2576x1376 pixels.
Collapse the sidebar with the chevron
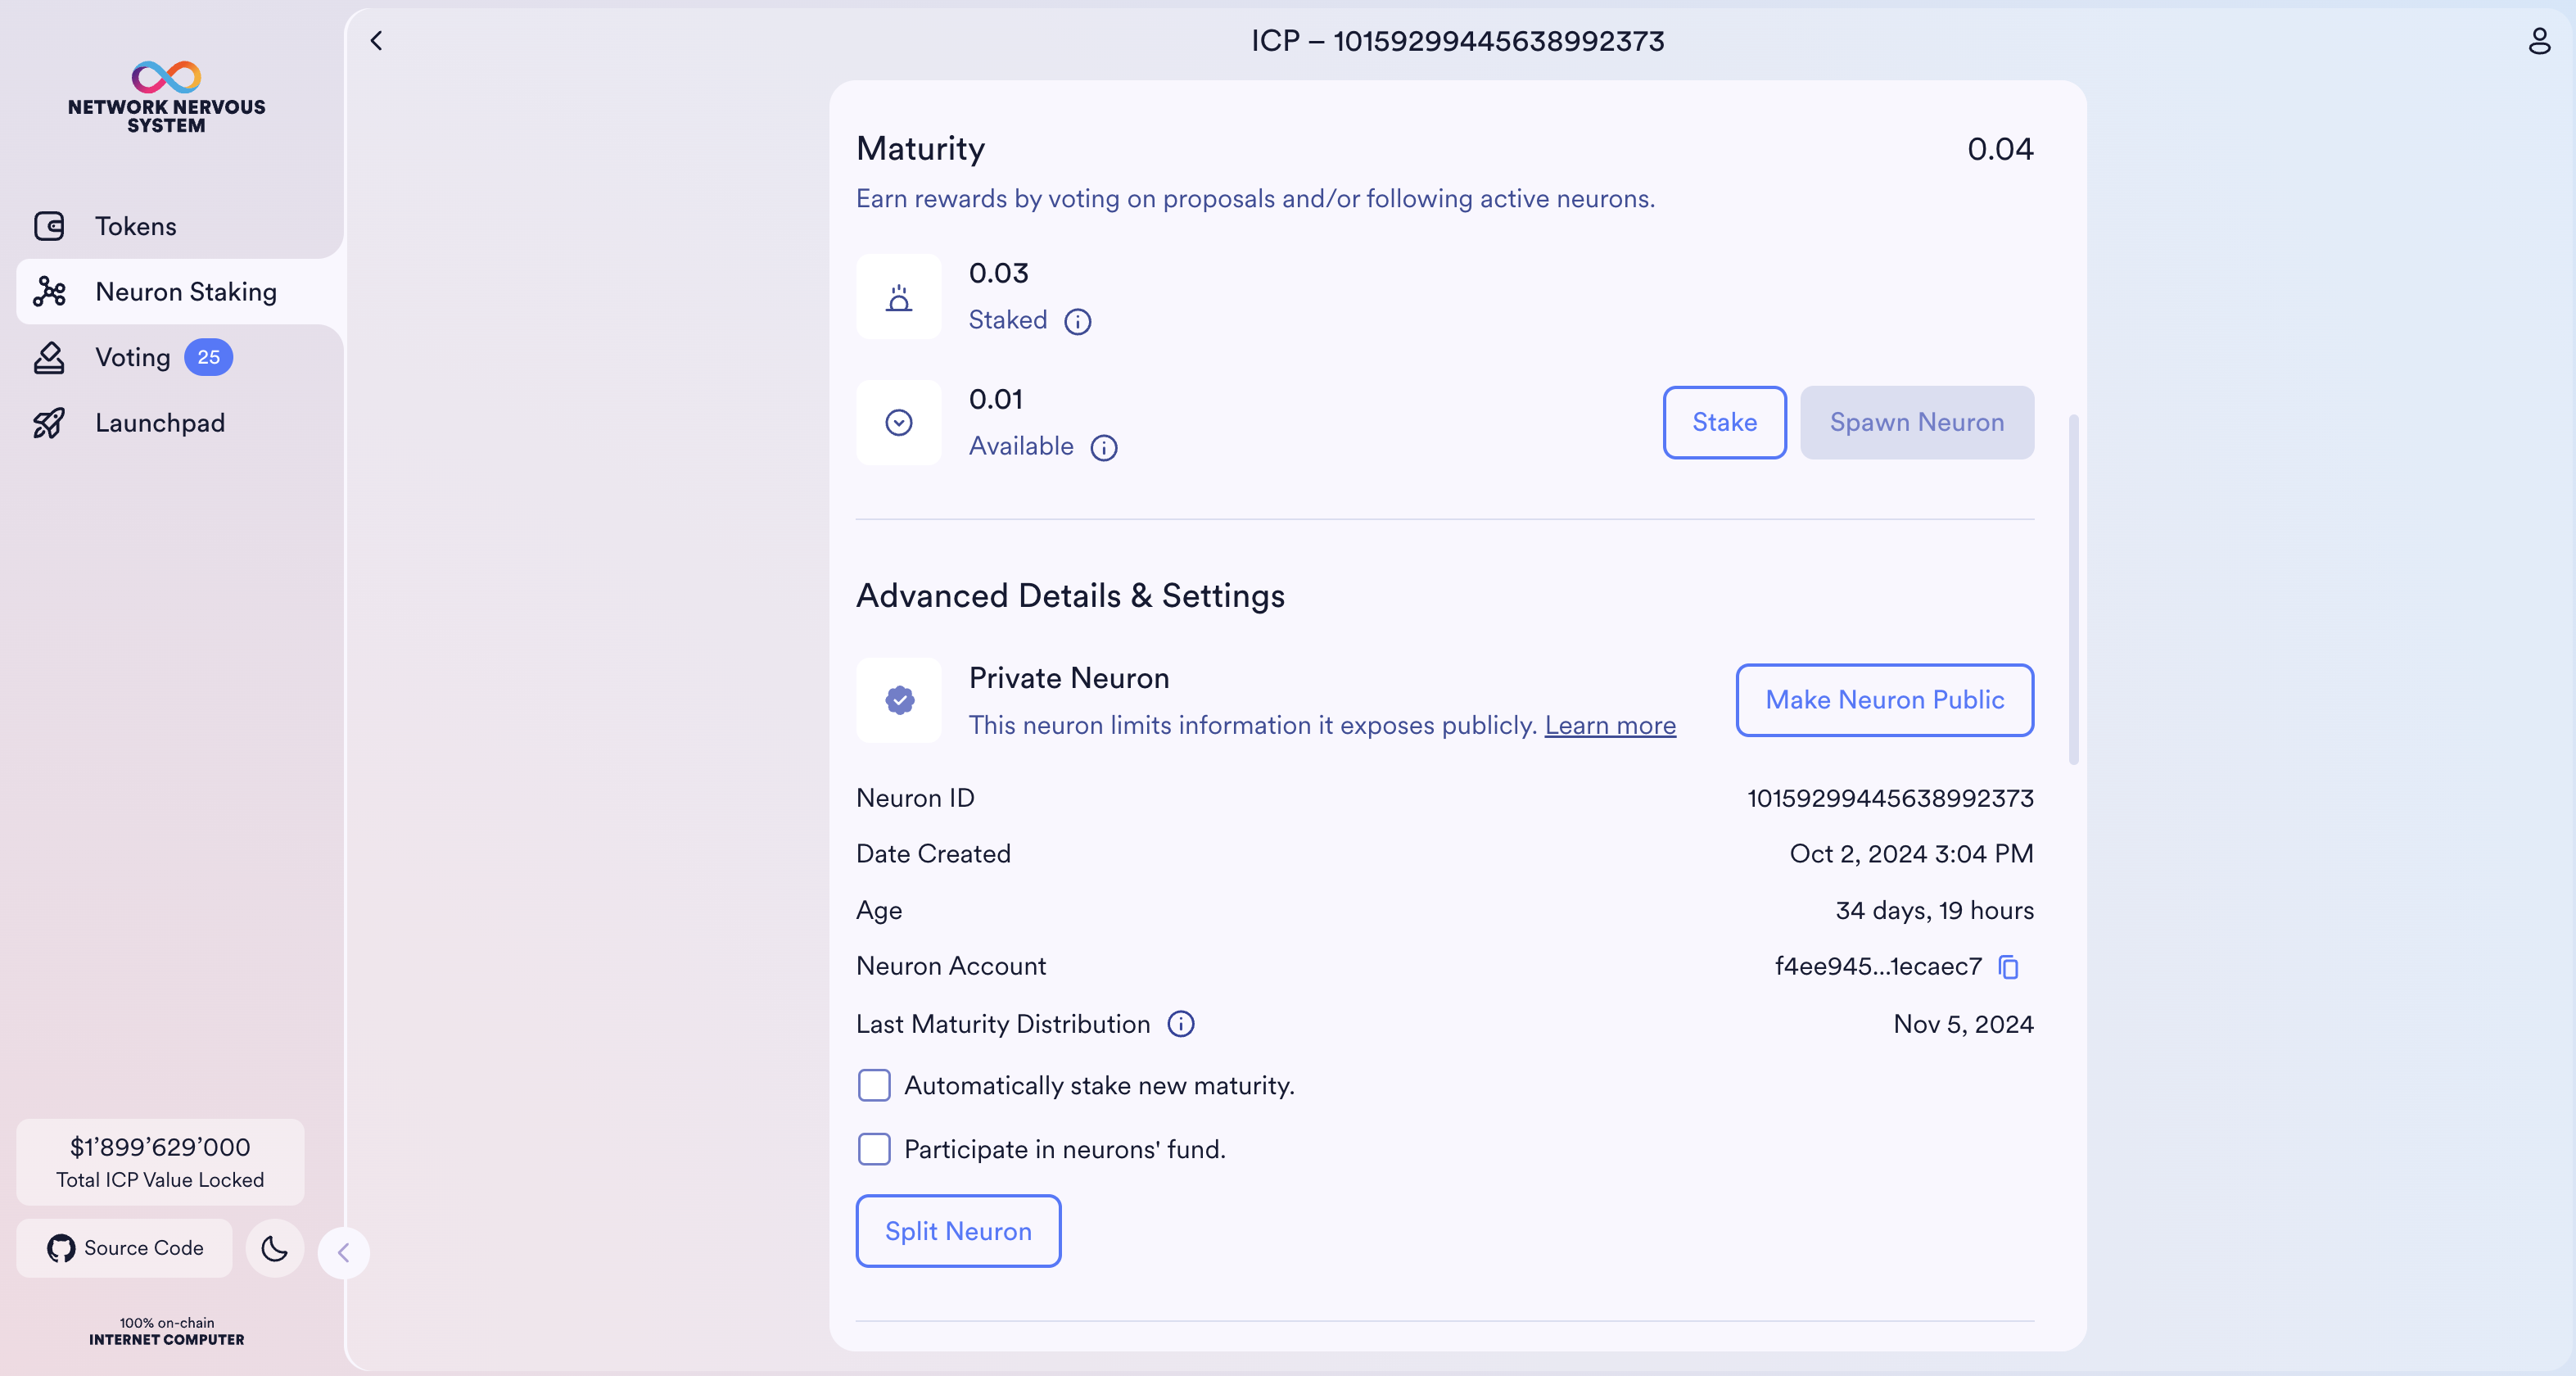click(344, 1252)
